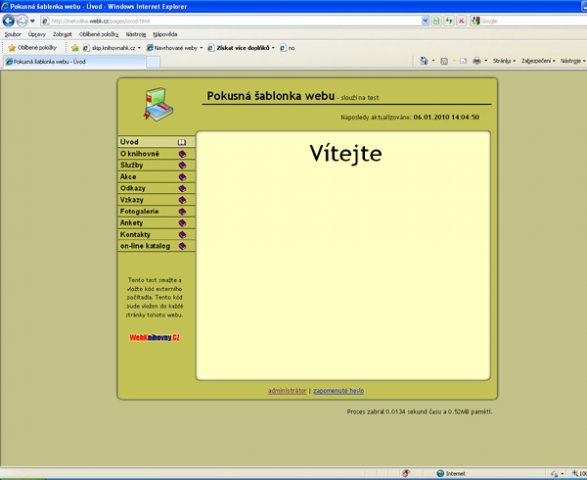This screenshot has height=480, width=587.
Task: Select the Pokusná šablonka webu tab
Action: coord(75,62)
